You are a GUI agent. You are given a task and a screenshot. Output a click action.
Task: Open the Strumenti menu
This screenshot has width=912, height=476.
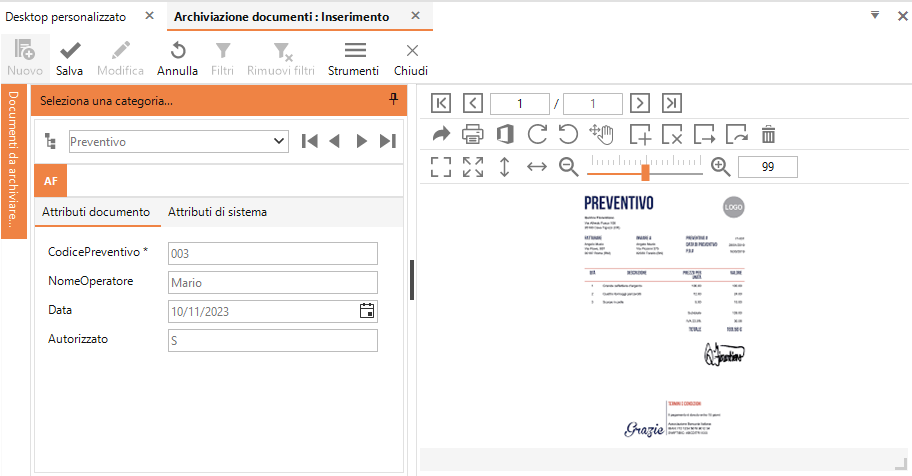tap(354, 58)
